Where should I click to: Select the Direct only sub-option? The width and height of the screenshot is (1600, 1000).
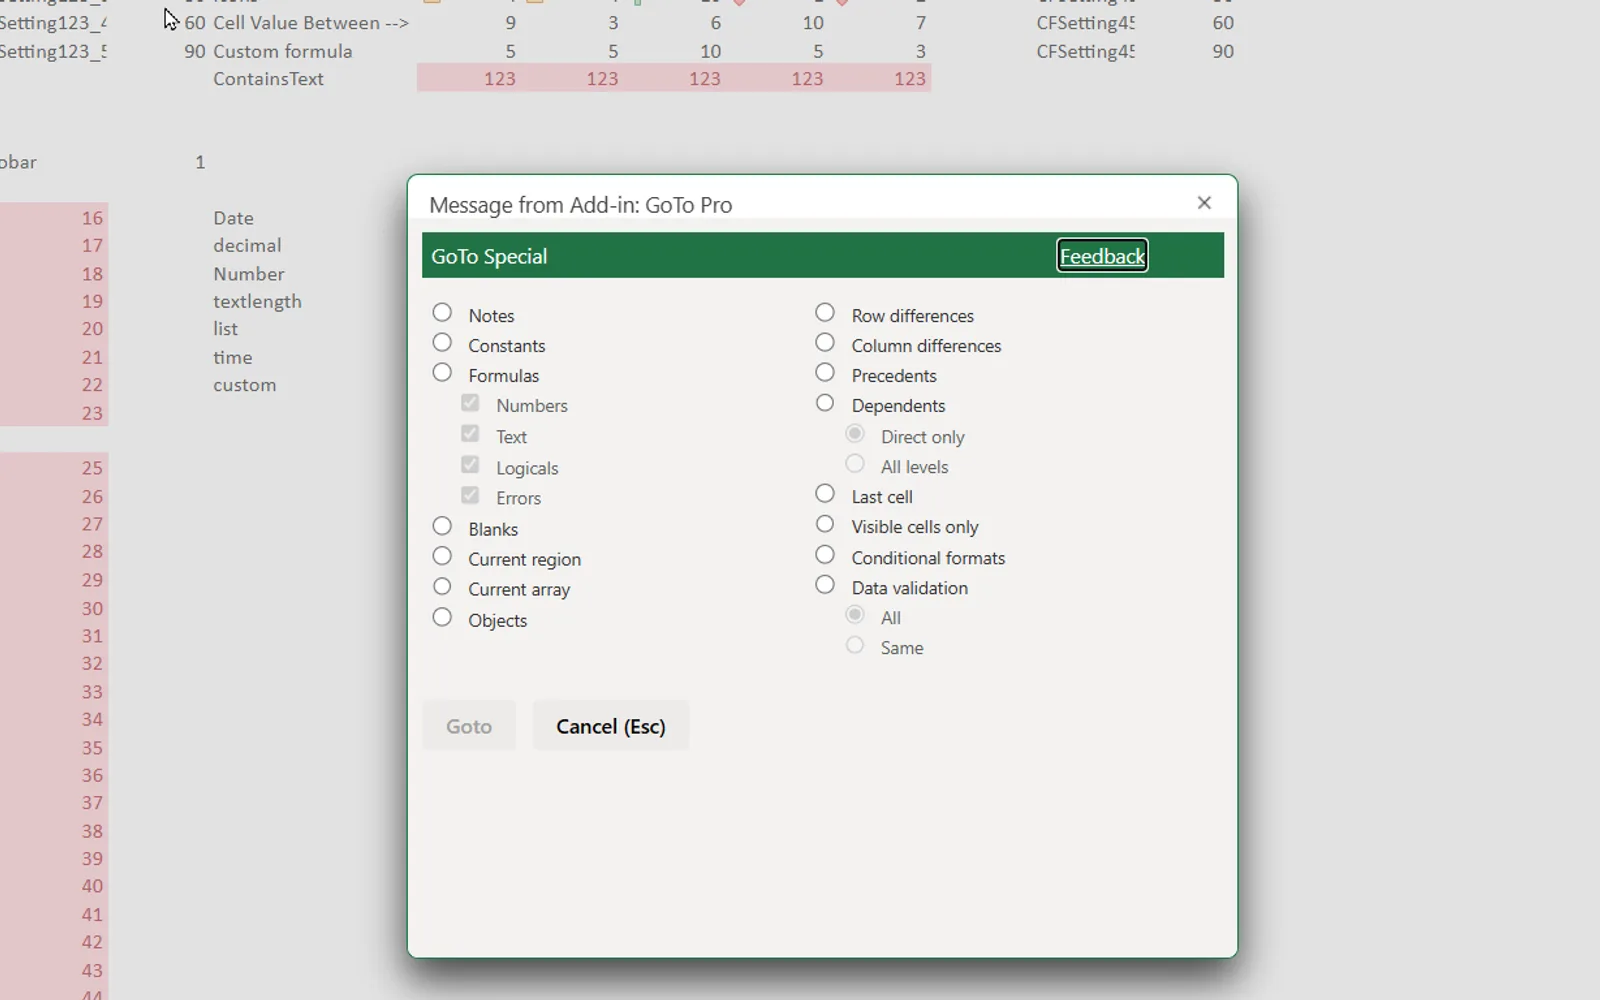click(855, 434)
